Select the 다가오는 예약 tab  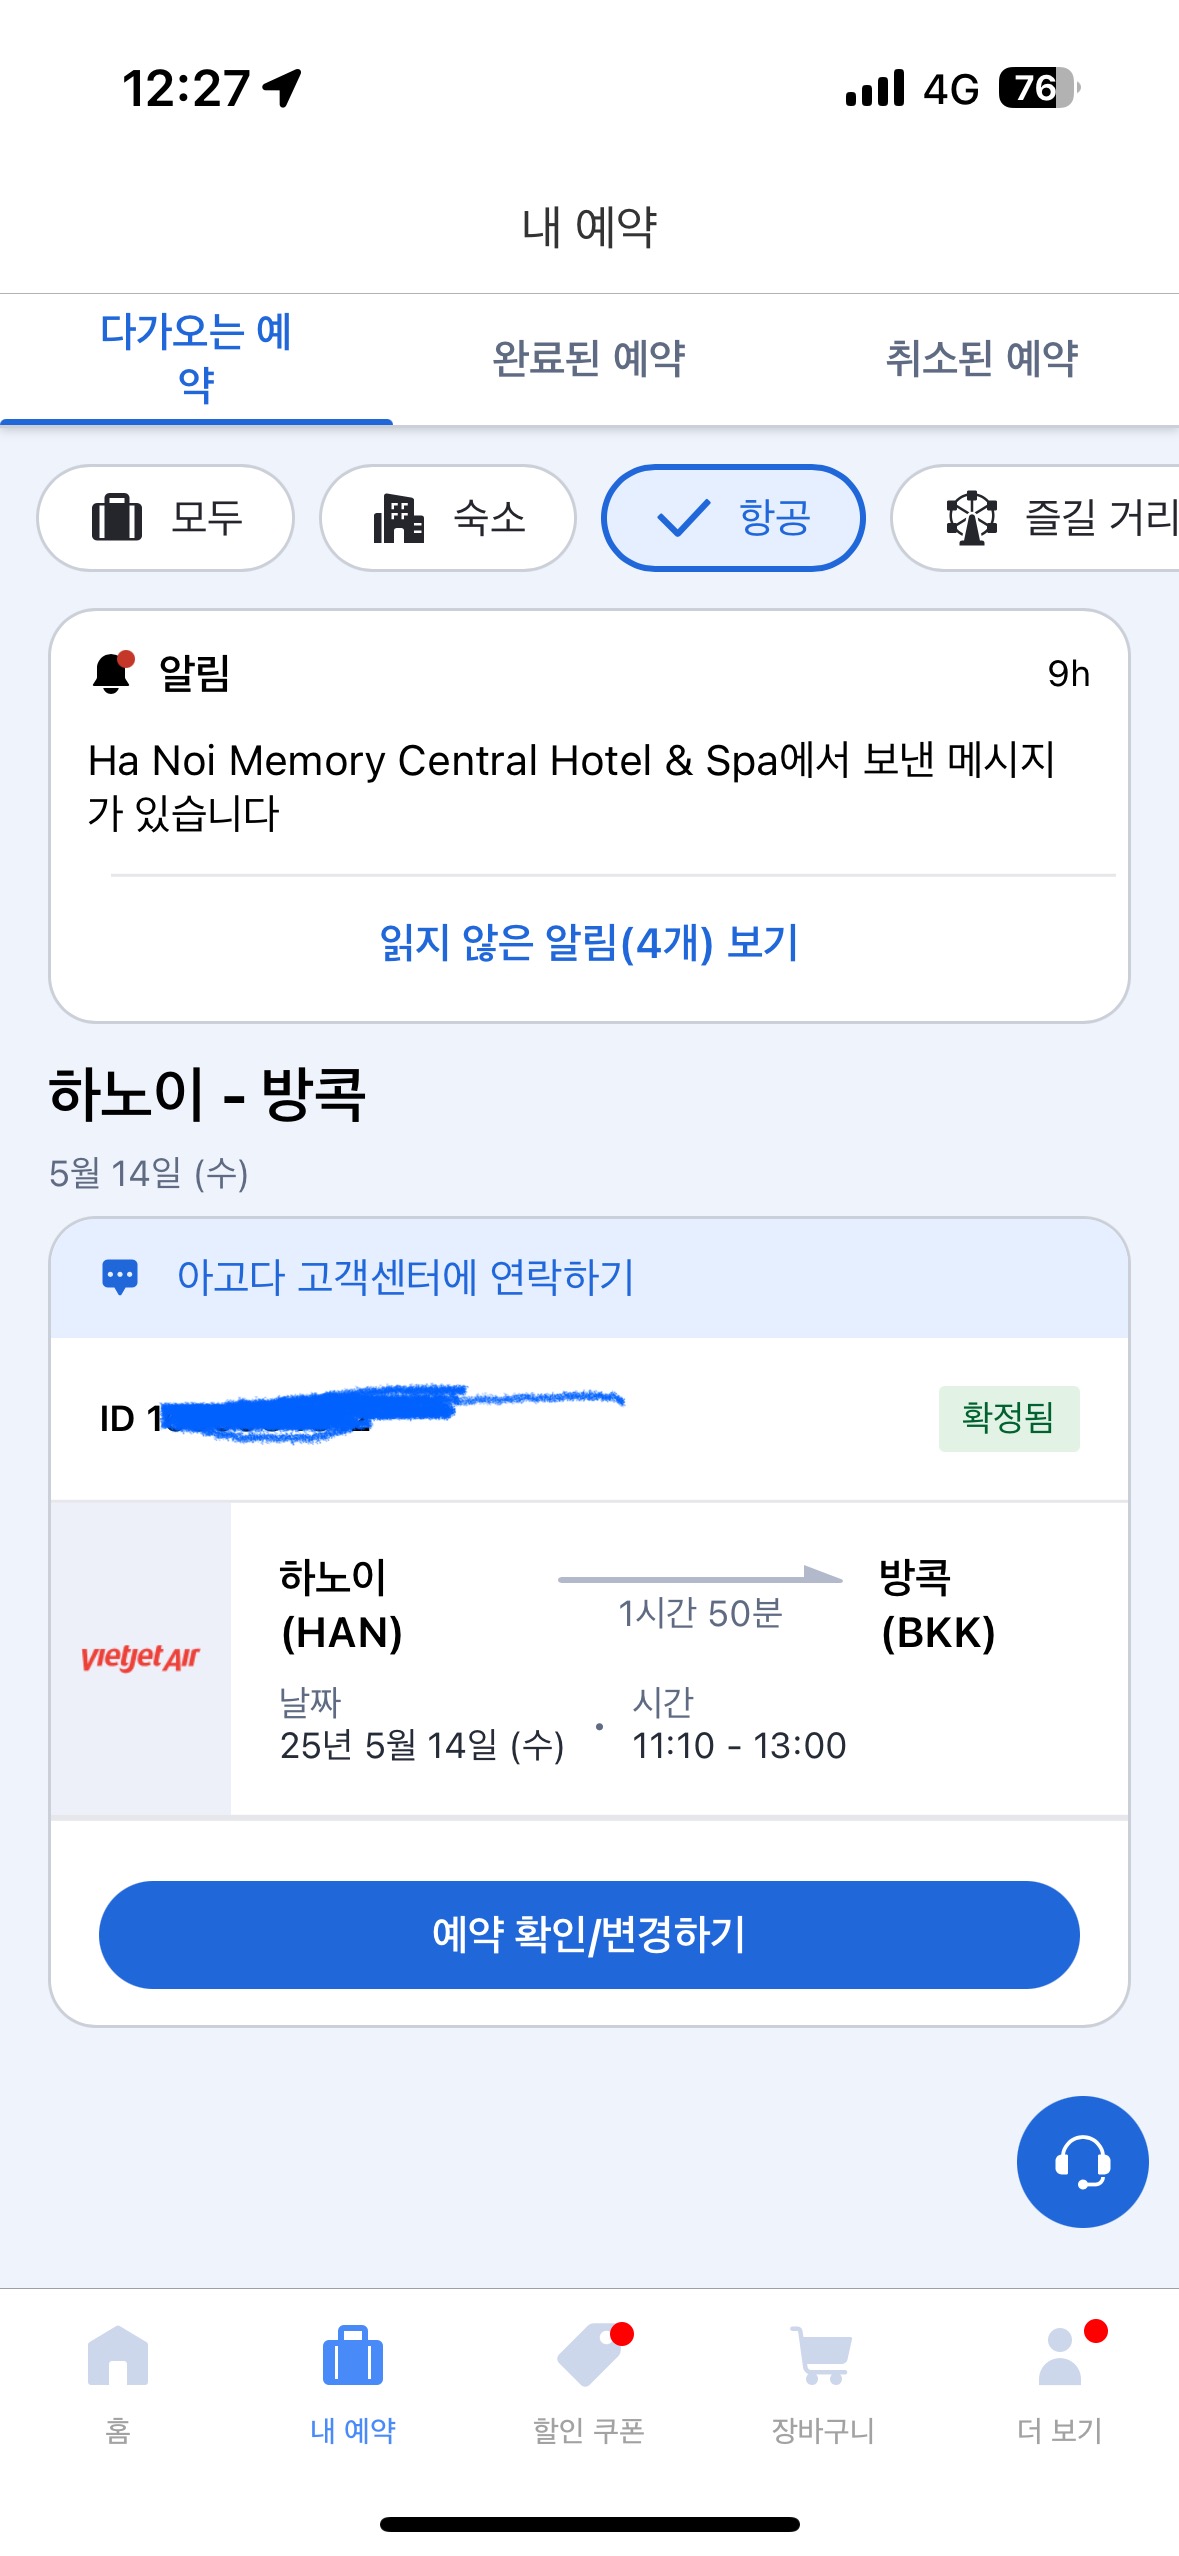[x=196, y=358]
